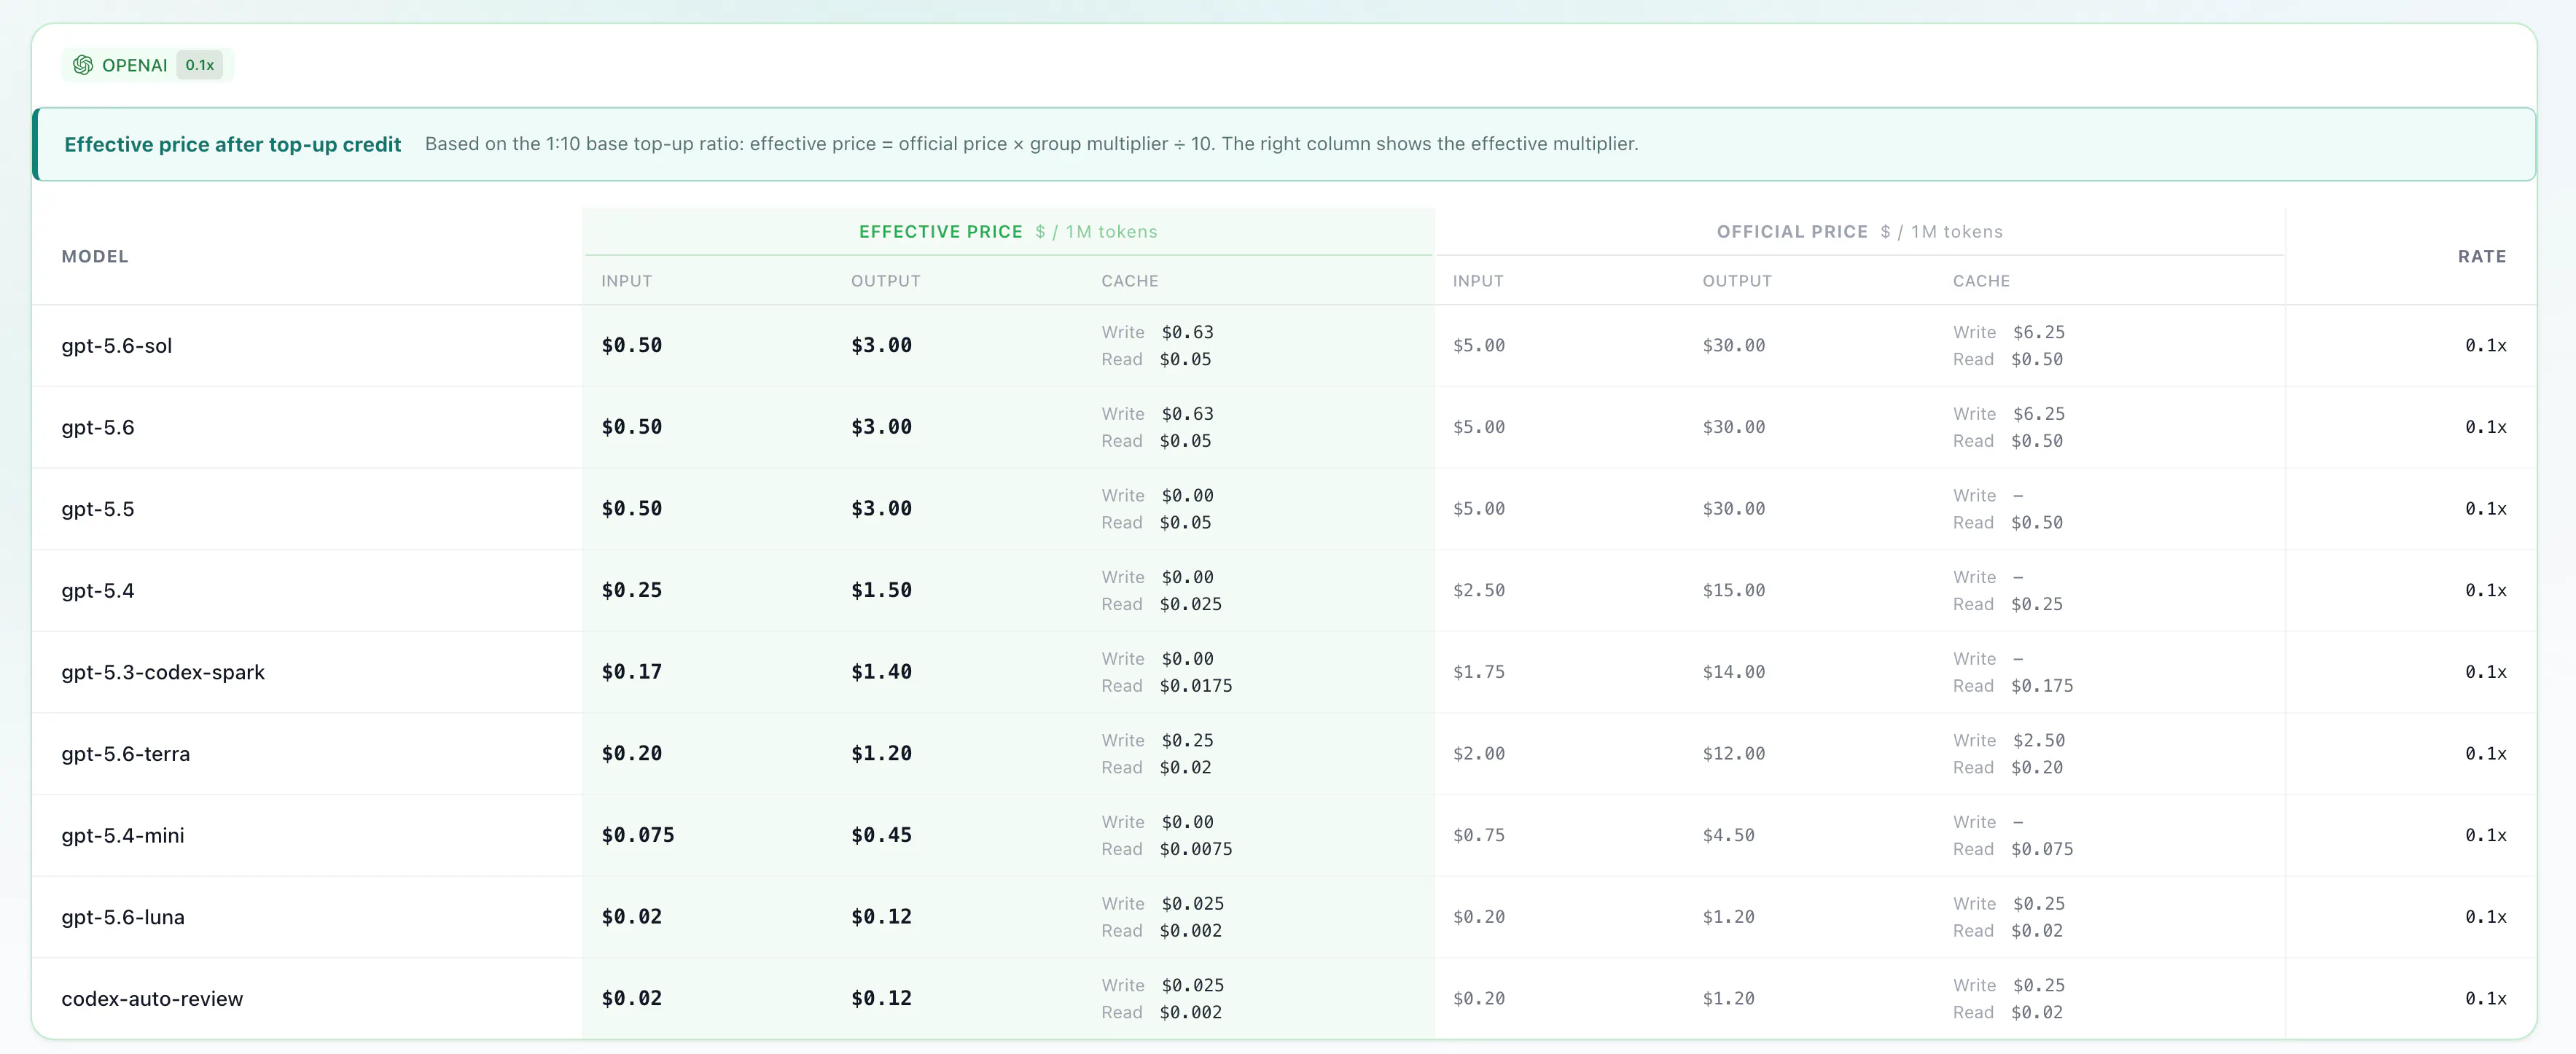Click gpt-5.6-luna effective output $0.12
The image size is (2576, 1054).
point(882,917)
